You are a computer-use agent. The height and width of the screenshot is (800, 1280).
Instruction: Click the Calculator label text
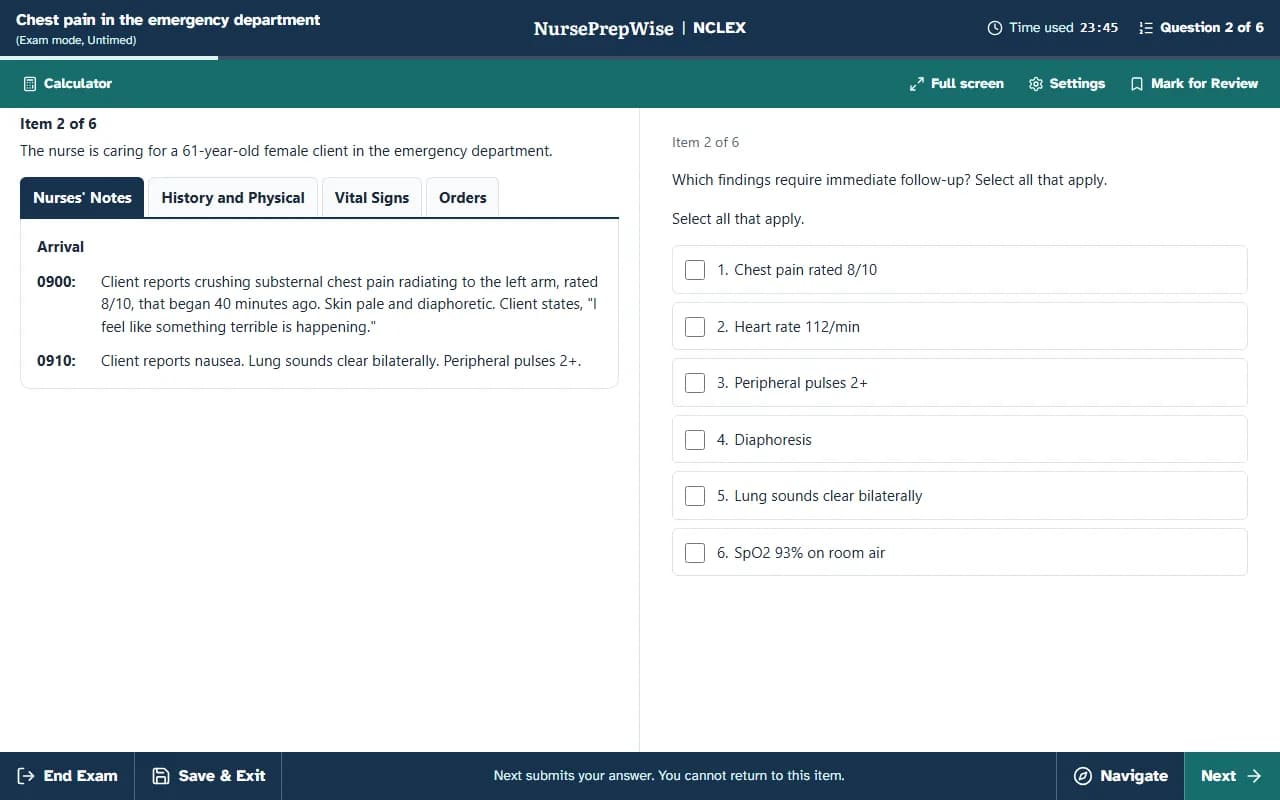(x=78, y=84)
